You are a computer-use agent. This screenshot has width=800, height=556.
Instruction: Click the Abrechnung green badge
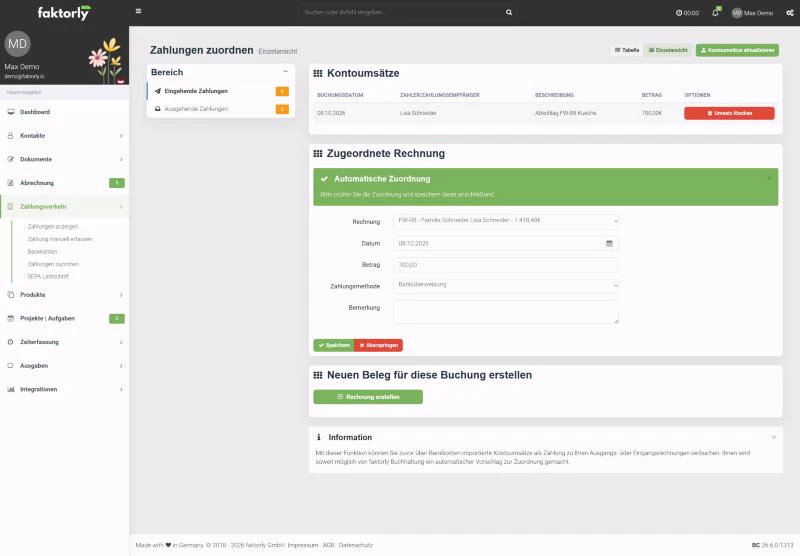(117, 183)
